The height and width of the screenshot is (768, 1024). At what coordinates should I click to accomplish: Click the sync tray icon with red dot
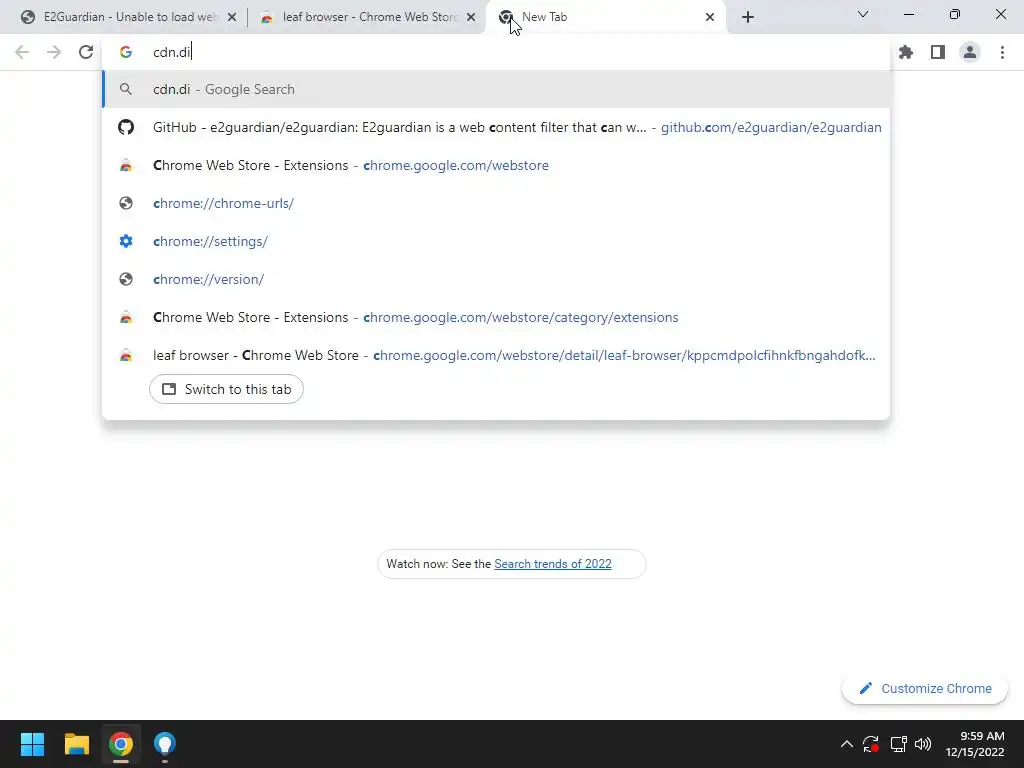click(871, 744)
